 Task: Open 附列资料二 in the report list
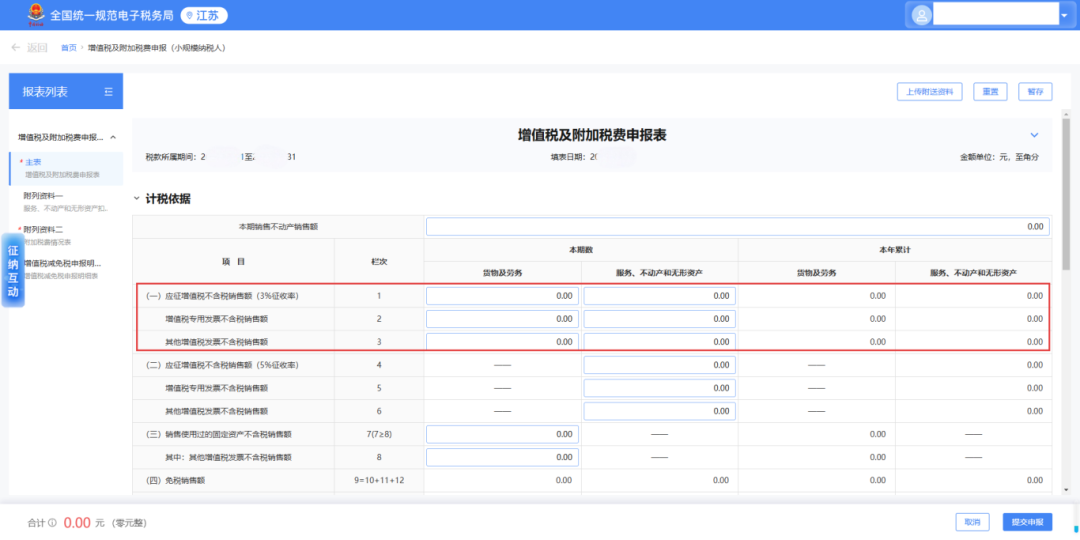[44, 230]
